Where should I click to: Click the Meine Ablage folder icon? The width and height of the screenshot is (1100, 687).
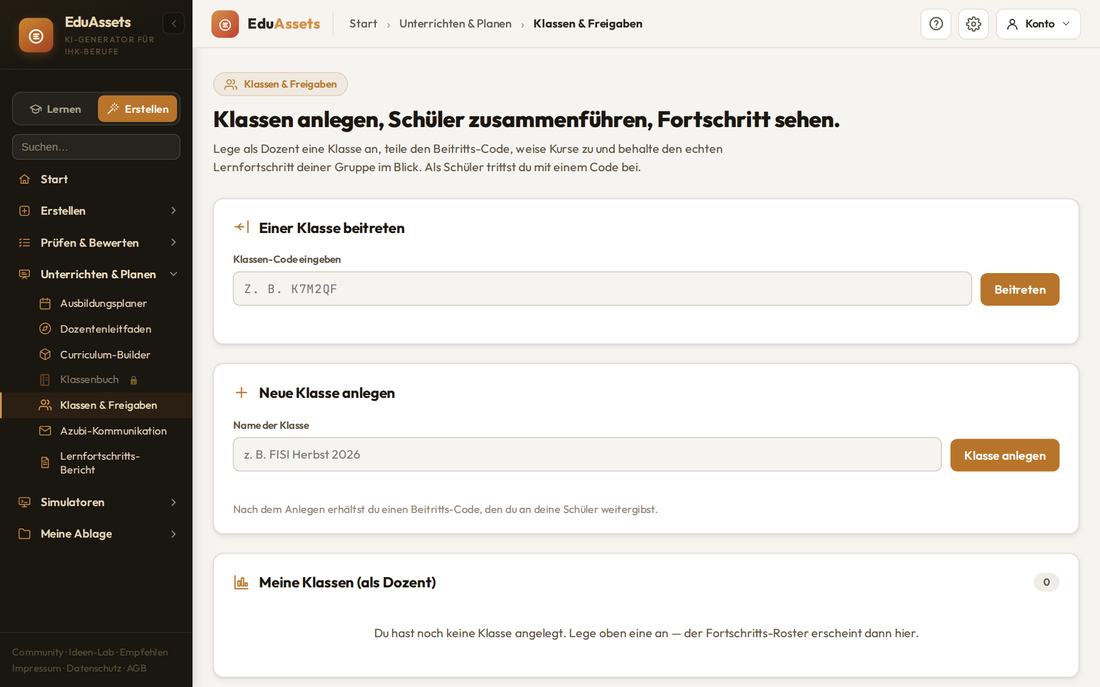point(25,534)
